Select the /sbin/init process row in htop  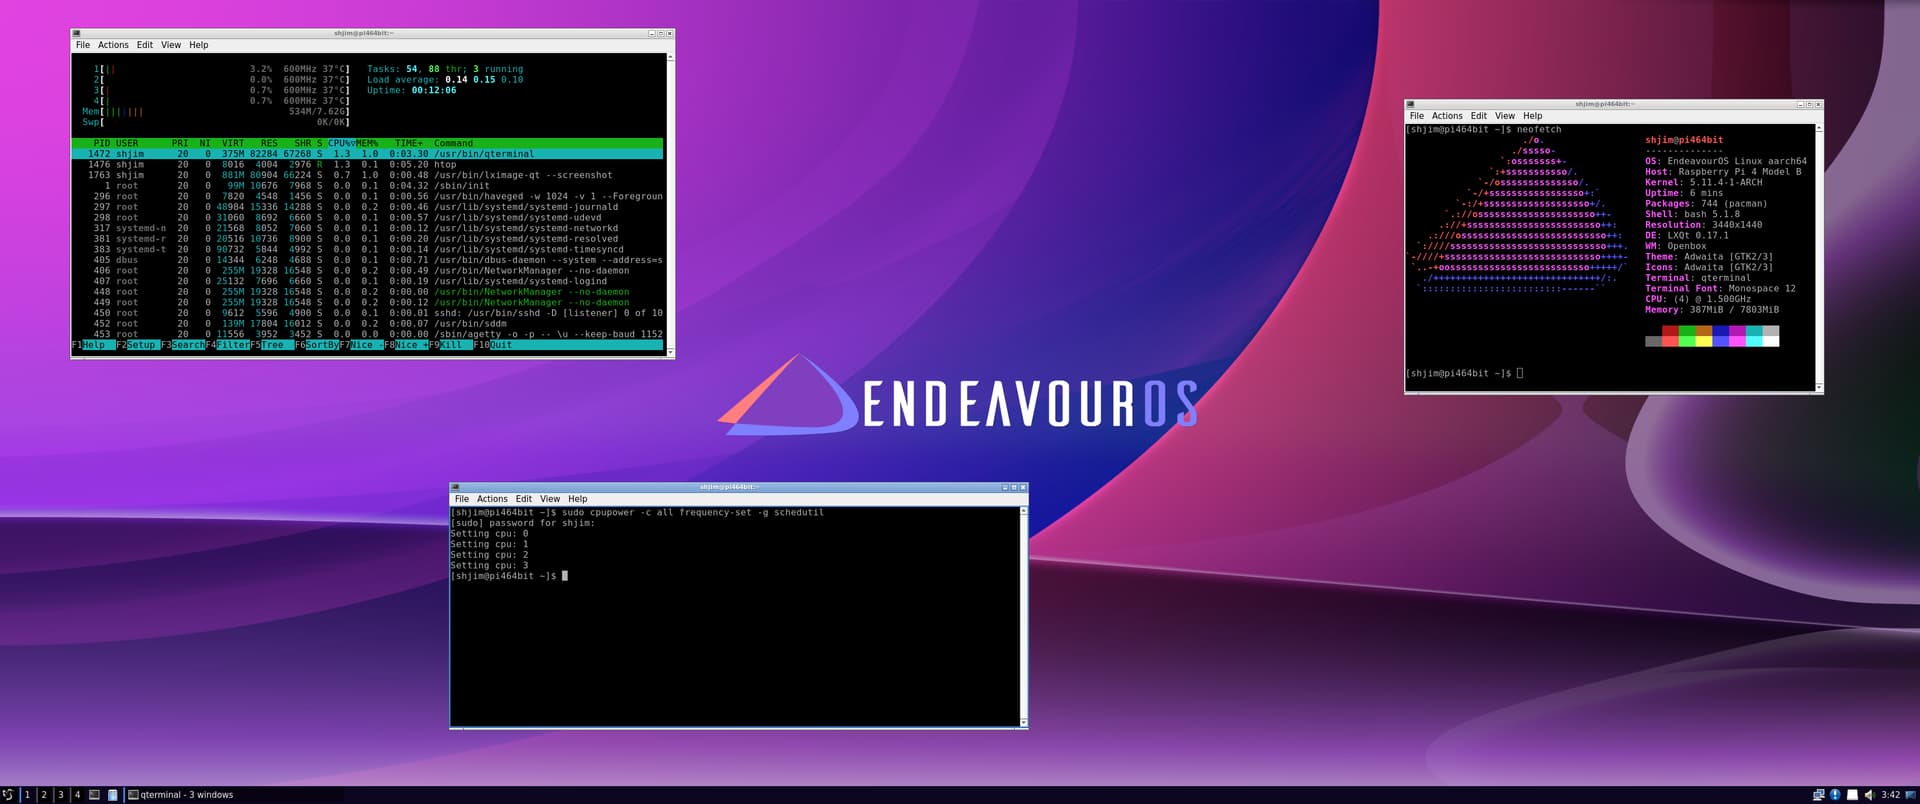(367, 186)
